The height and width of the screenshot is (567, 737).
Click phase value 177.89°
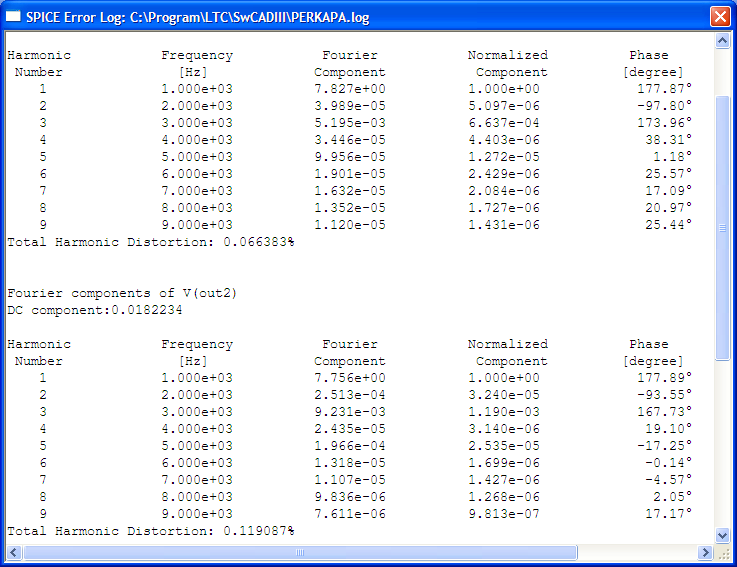(665, 378)
